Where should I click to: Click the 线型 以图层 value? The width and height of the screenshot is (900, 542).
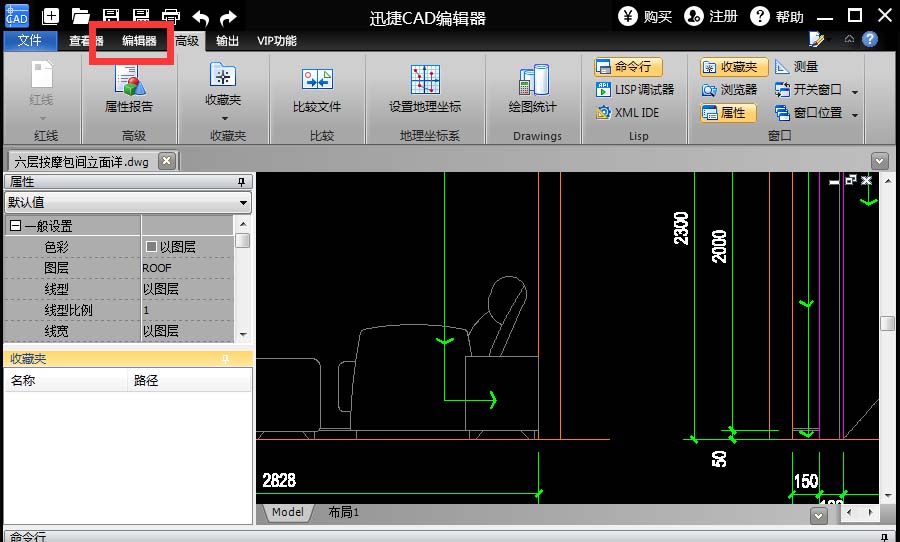click(187, 289)
